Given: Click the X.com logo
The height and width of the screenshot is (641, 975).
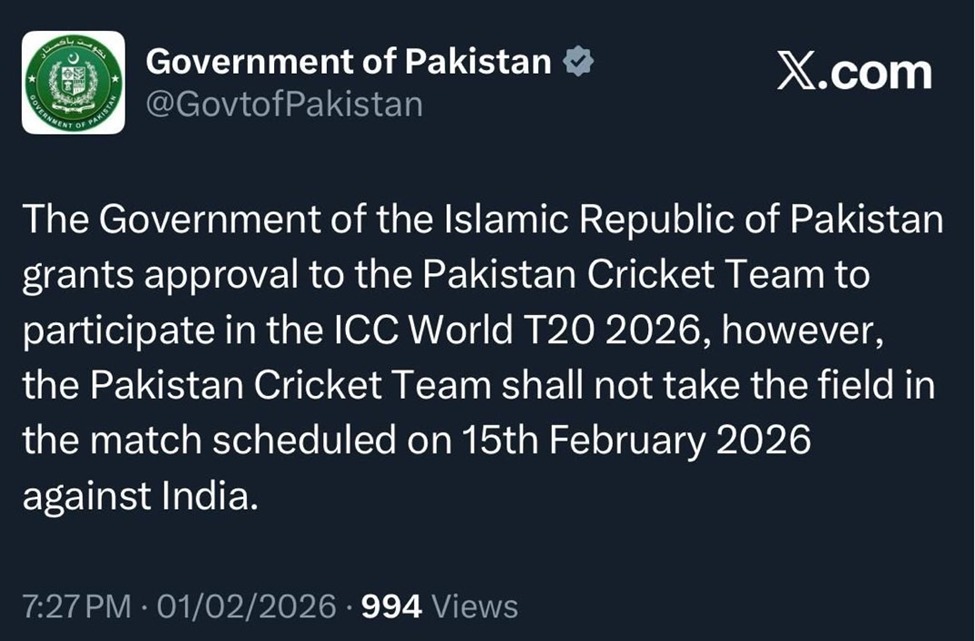Looking at the screenshot, I should click(854, 72).
